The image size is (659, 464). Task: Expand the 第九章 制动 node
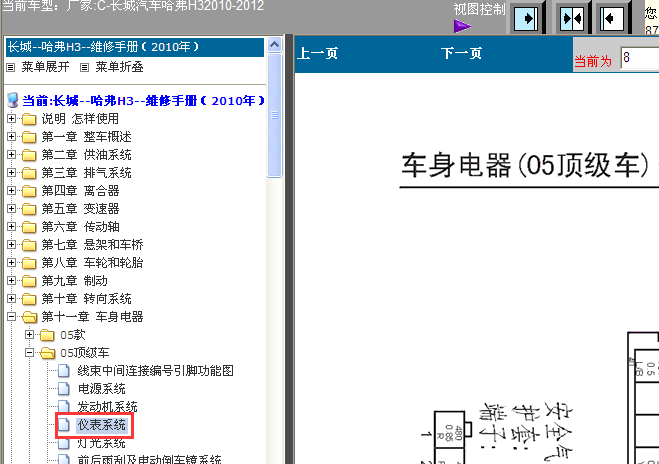[x=11, y=281]
